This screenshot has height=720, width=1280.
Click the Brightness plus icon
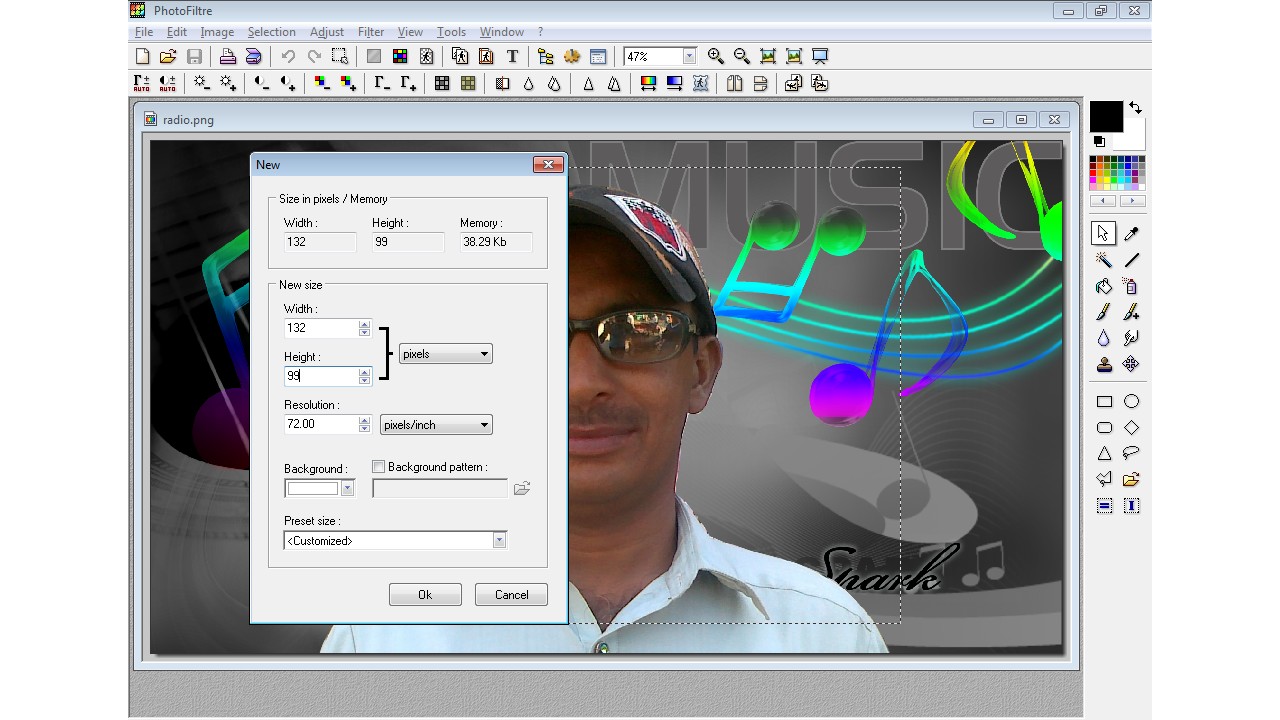coord(228,83)
